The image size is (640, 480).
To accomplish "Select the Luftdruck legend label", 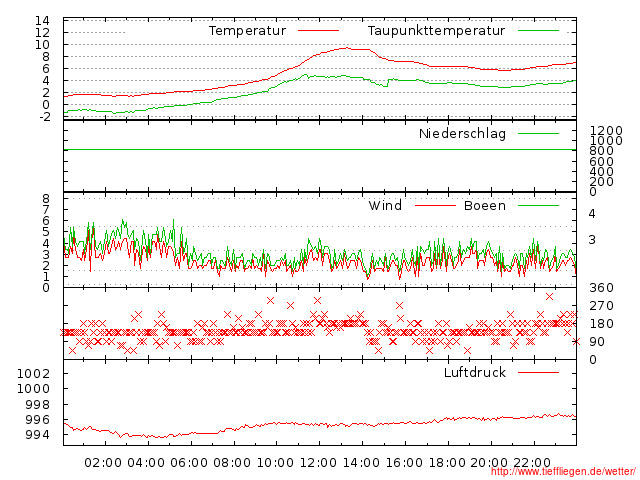I will click(x=475, y=372).
